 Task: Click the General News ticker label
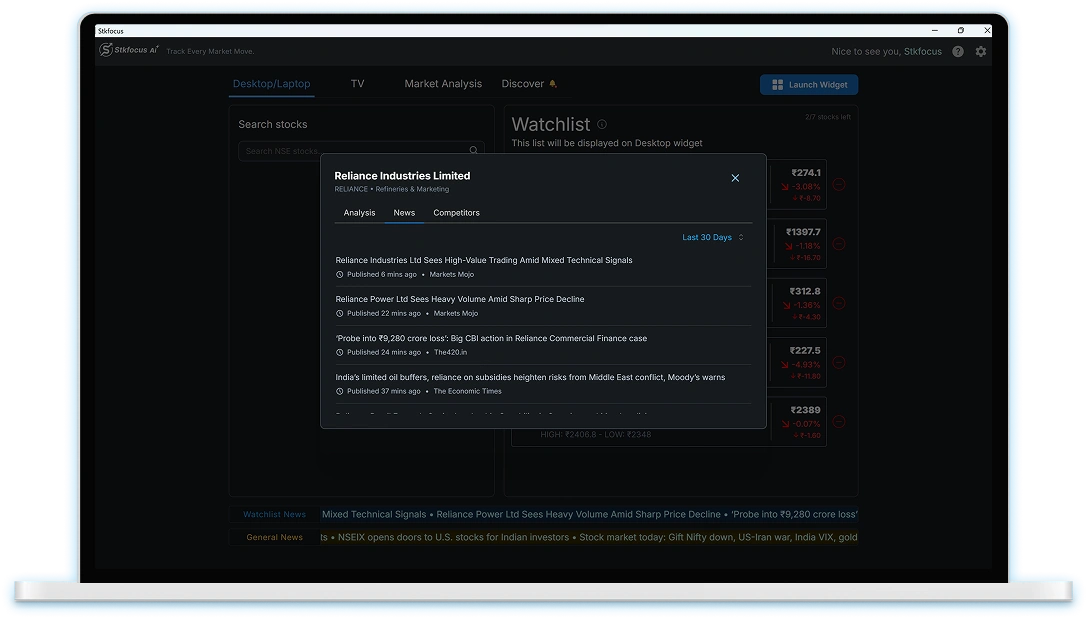274,537
